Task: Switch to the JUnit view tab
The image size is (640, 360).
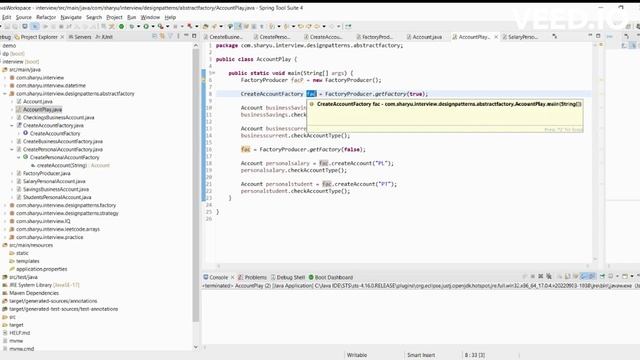Action: [x=104, y=37]
